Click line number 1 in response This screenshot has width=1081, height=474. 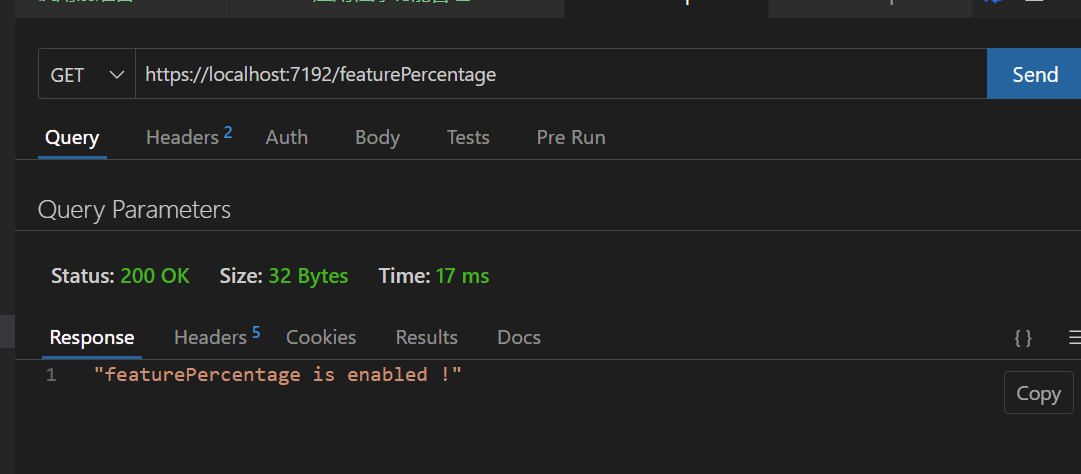pos(50,375)
